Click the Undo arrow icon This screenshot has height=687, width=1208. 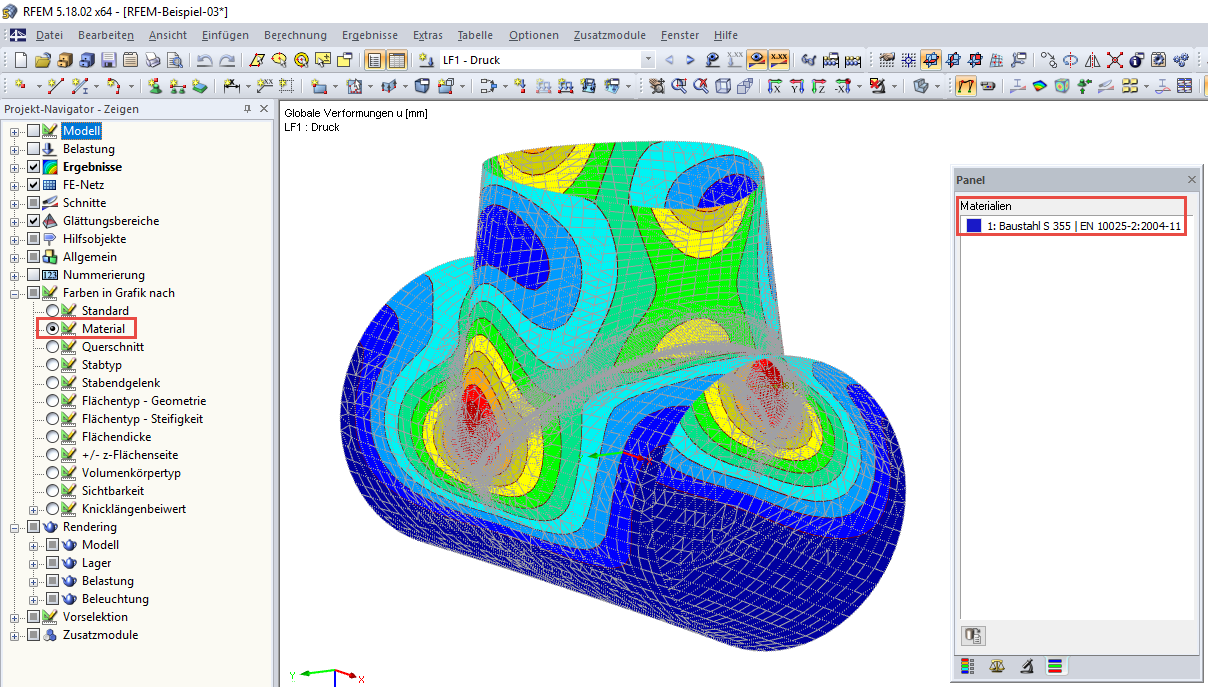tap(204, 60)
